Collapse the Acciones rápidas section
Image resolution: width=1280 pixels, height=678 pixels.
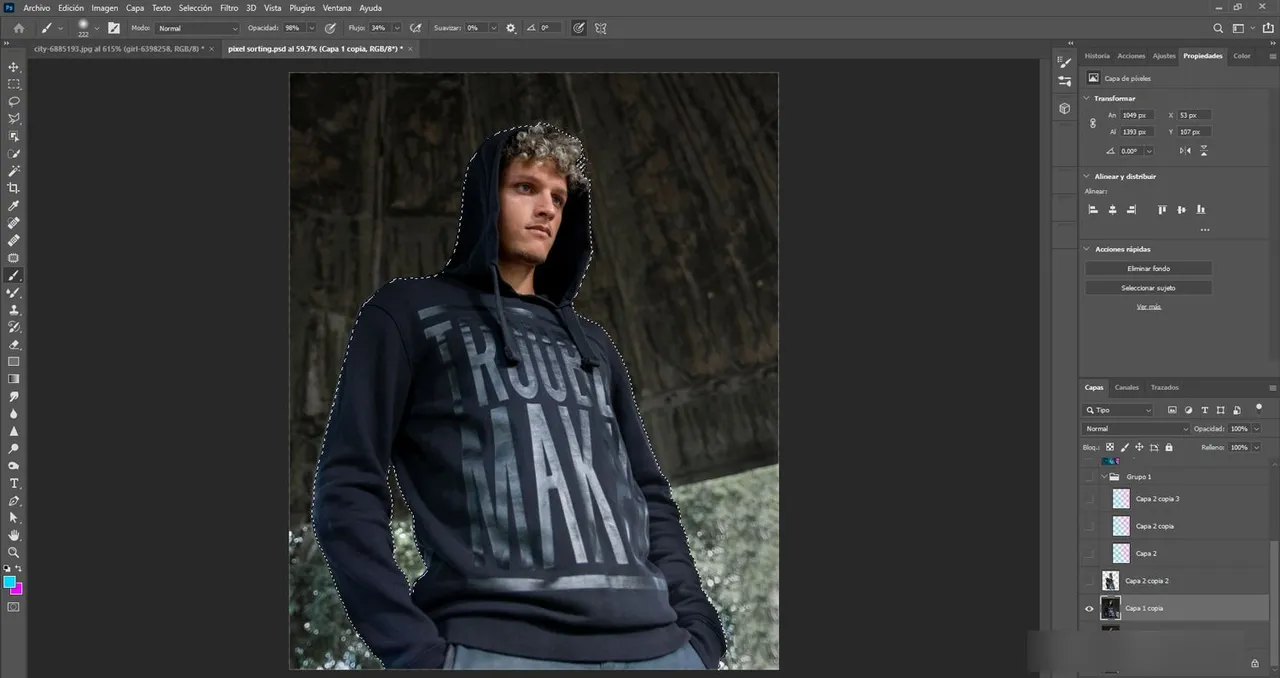point(1087,249)
